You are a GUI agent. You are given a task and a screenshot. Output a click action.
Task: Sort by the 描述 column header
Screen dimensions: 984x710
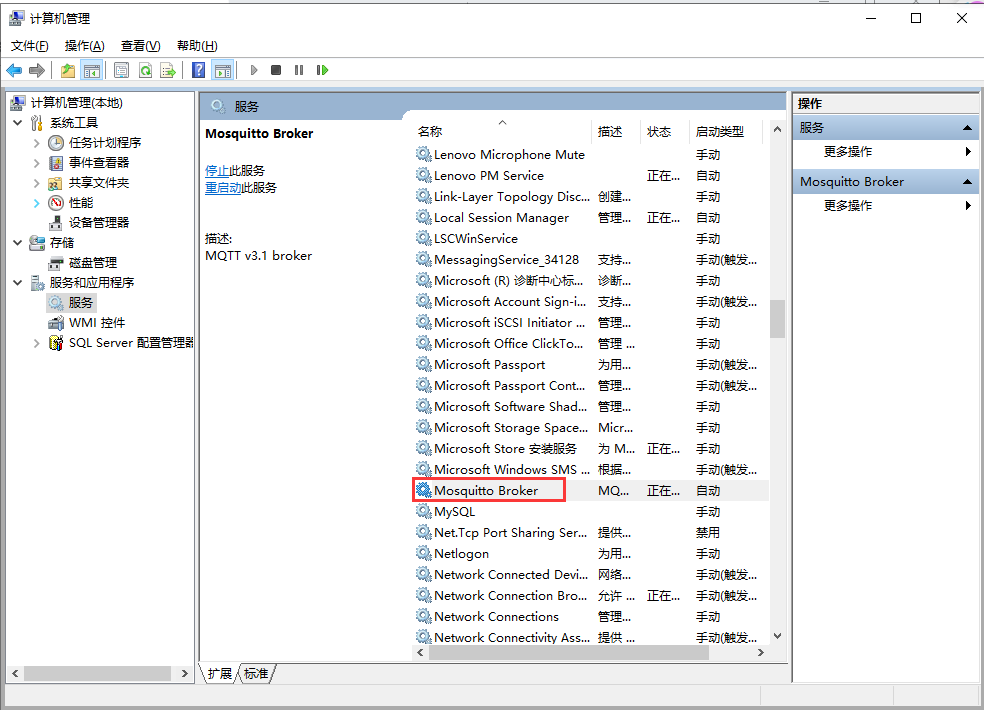tap(616, 132)
